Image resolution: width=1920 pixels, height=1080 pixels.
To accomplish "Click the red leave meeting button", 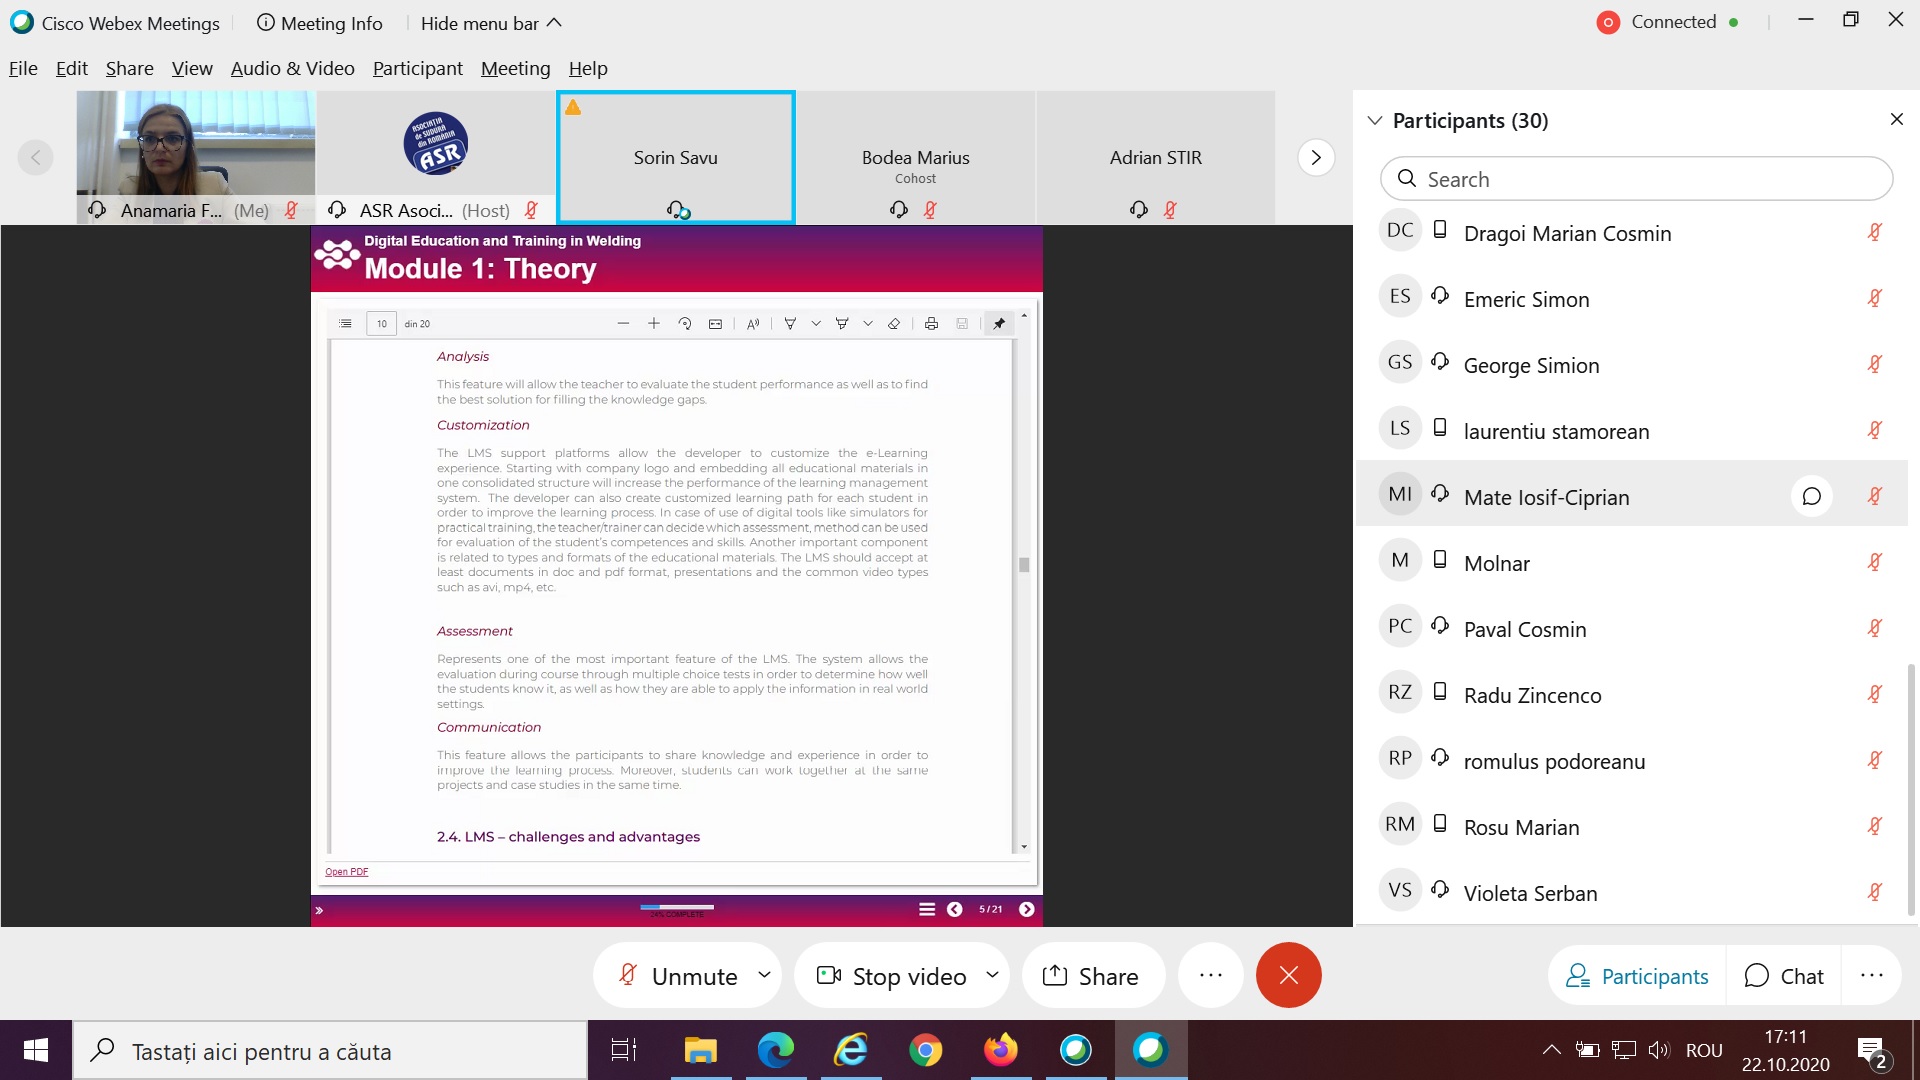I will 1288,975.
